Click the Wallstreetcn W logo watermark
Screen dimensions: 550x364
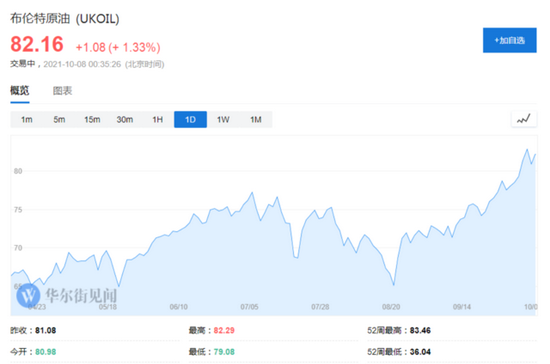click(x=28, y=295)
